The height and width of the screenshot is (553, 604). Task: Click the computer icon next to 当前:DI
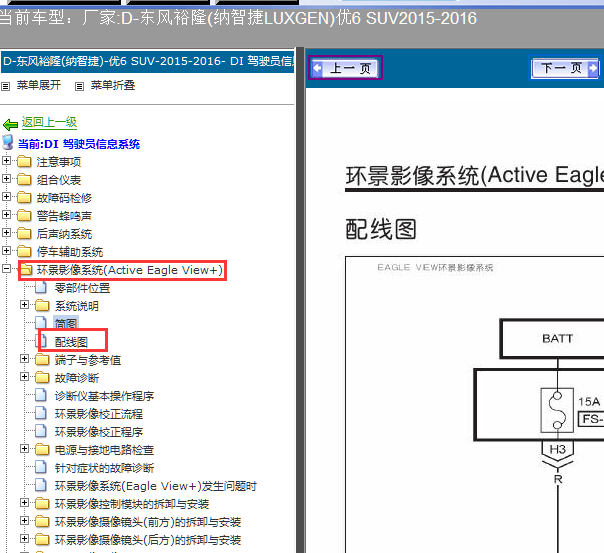[8, 142]
